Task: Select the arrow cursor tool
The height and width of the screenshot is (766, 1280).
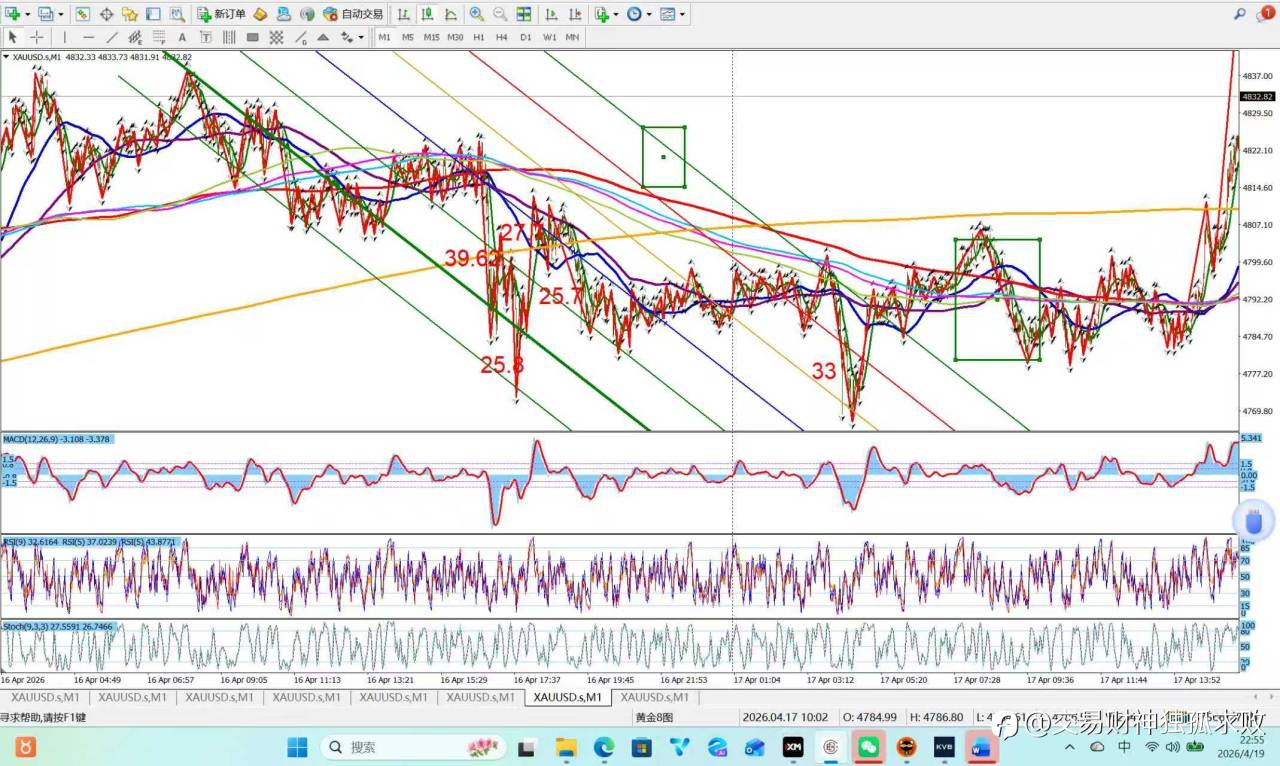Action: 13,37
